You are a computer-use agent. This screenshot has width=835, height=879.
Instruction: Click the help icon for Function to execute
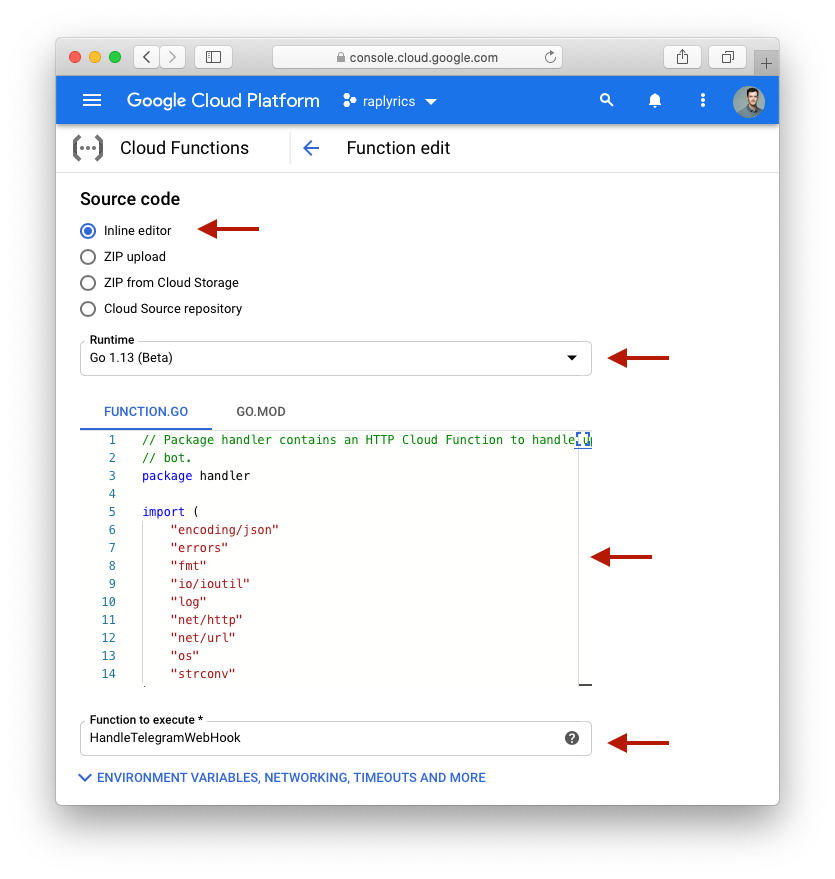pyautogui.click(x=572, y=738)
